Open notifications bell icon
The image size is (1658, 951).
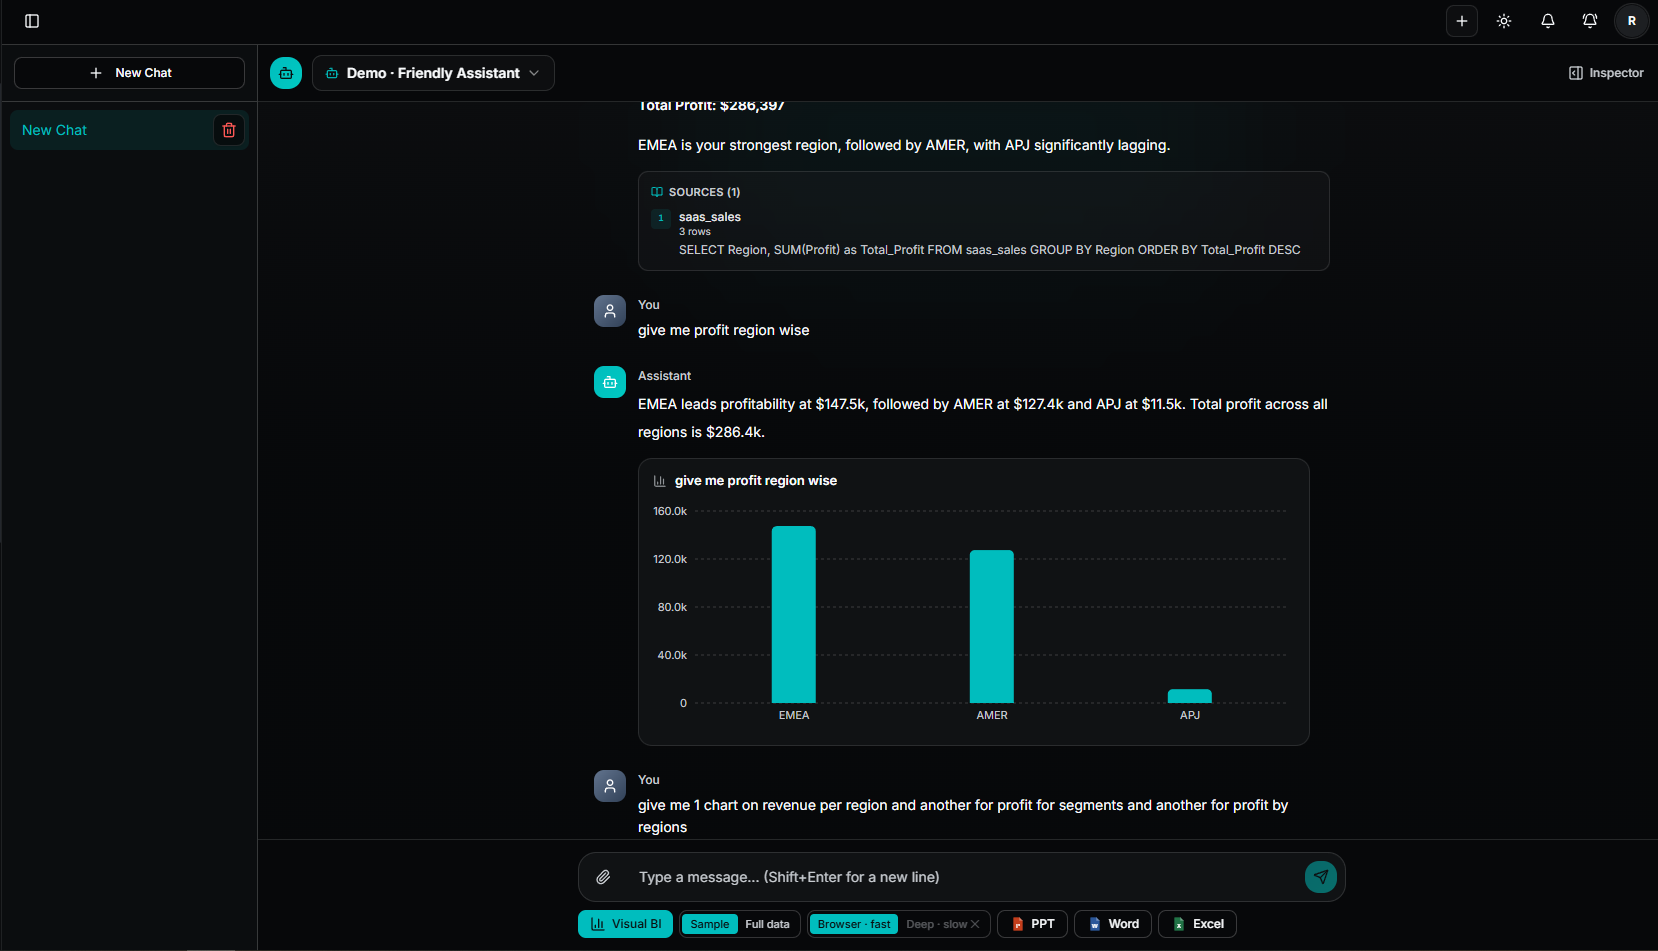[x=1548, y=21]
